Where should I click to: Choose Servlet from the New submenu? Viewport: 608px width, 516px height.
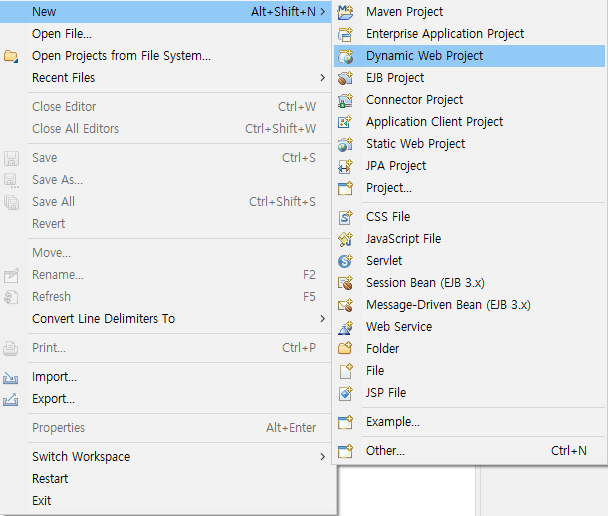click(x=469, y=261)
